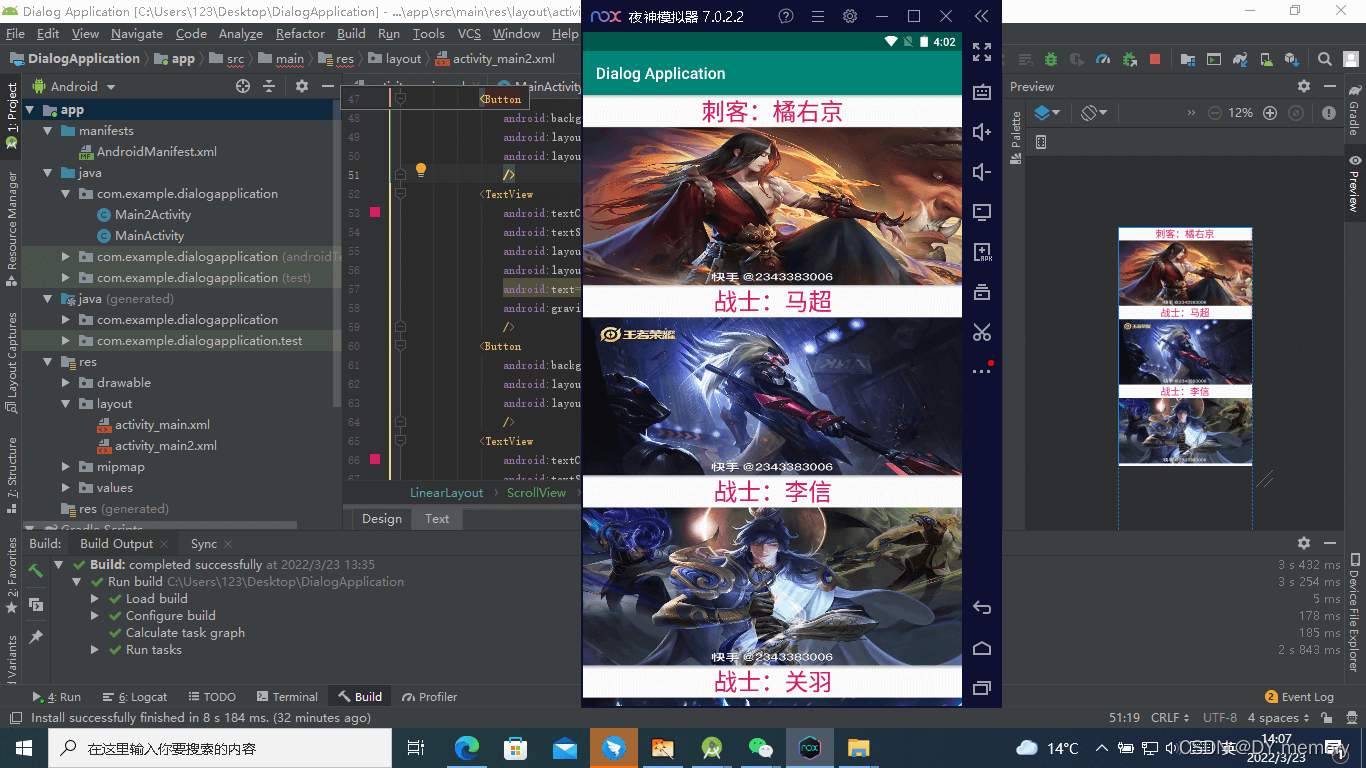
Task: Click the red Stop button
Action: 1155,59
